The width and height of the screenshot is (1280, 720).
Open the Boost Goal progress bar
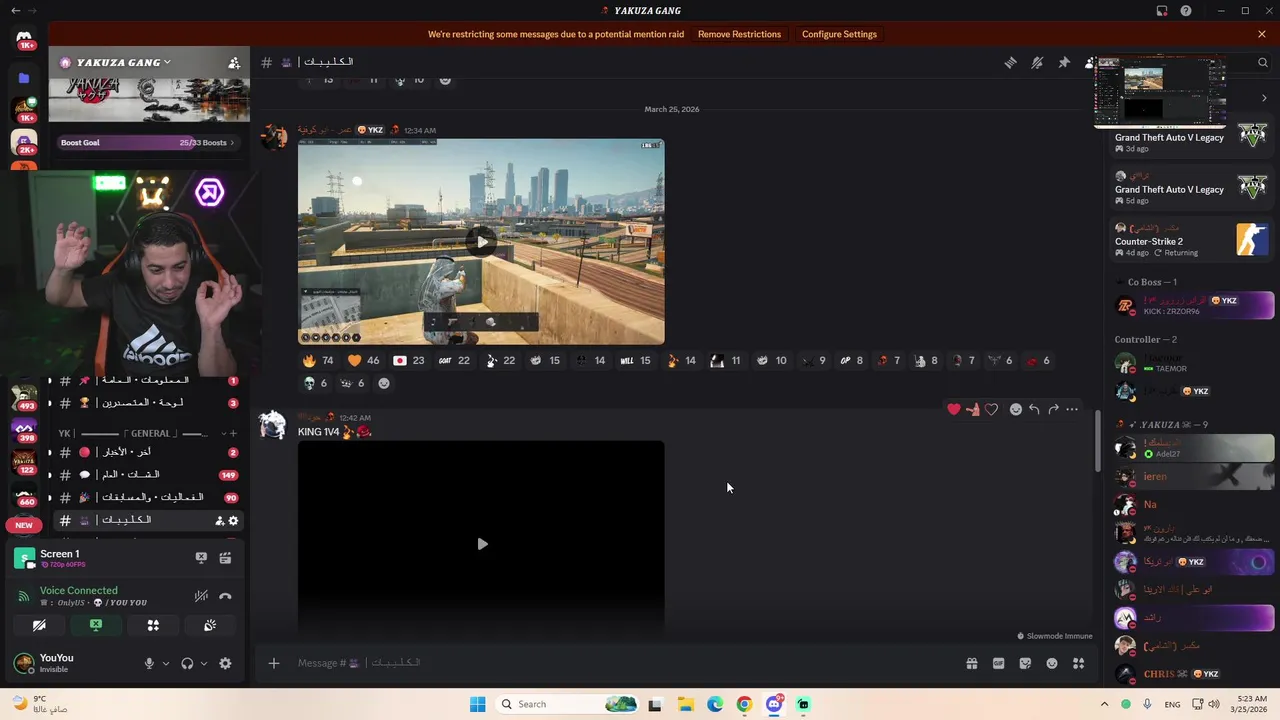coord(148,142)
